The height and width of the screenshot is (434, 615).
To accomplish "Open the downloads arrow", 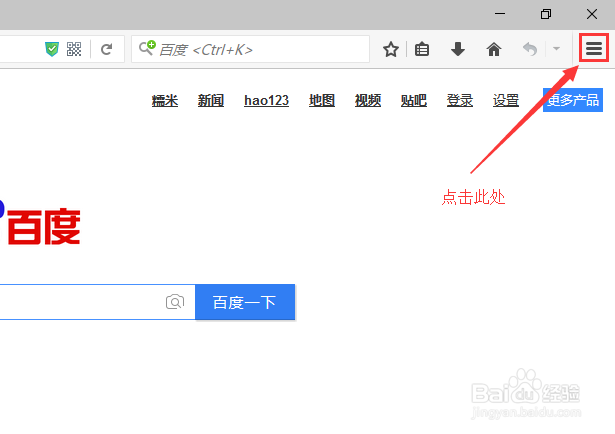I will tap(458, 49).
